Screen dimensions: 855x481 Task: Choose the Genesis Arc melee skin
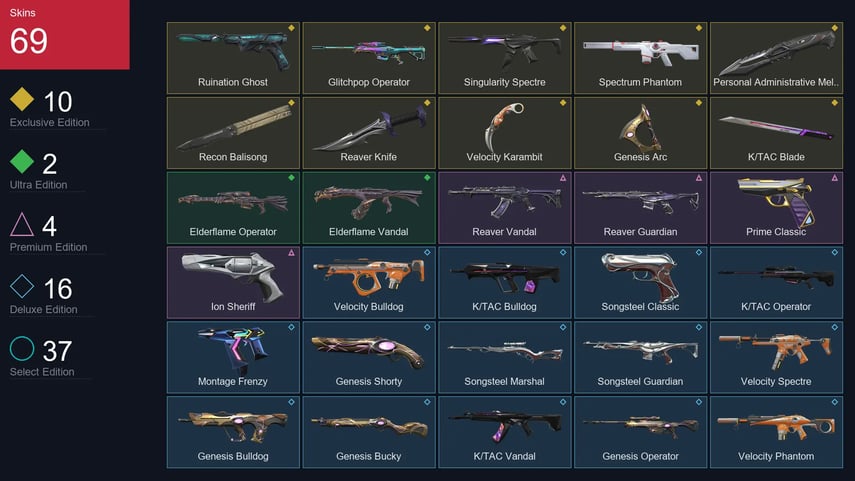pyautogui.click(x=641, y=133)
